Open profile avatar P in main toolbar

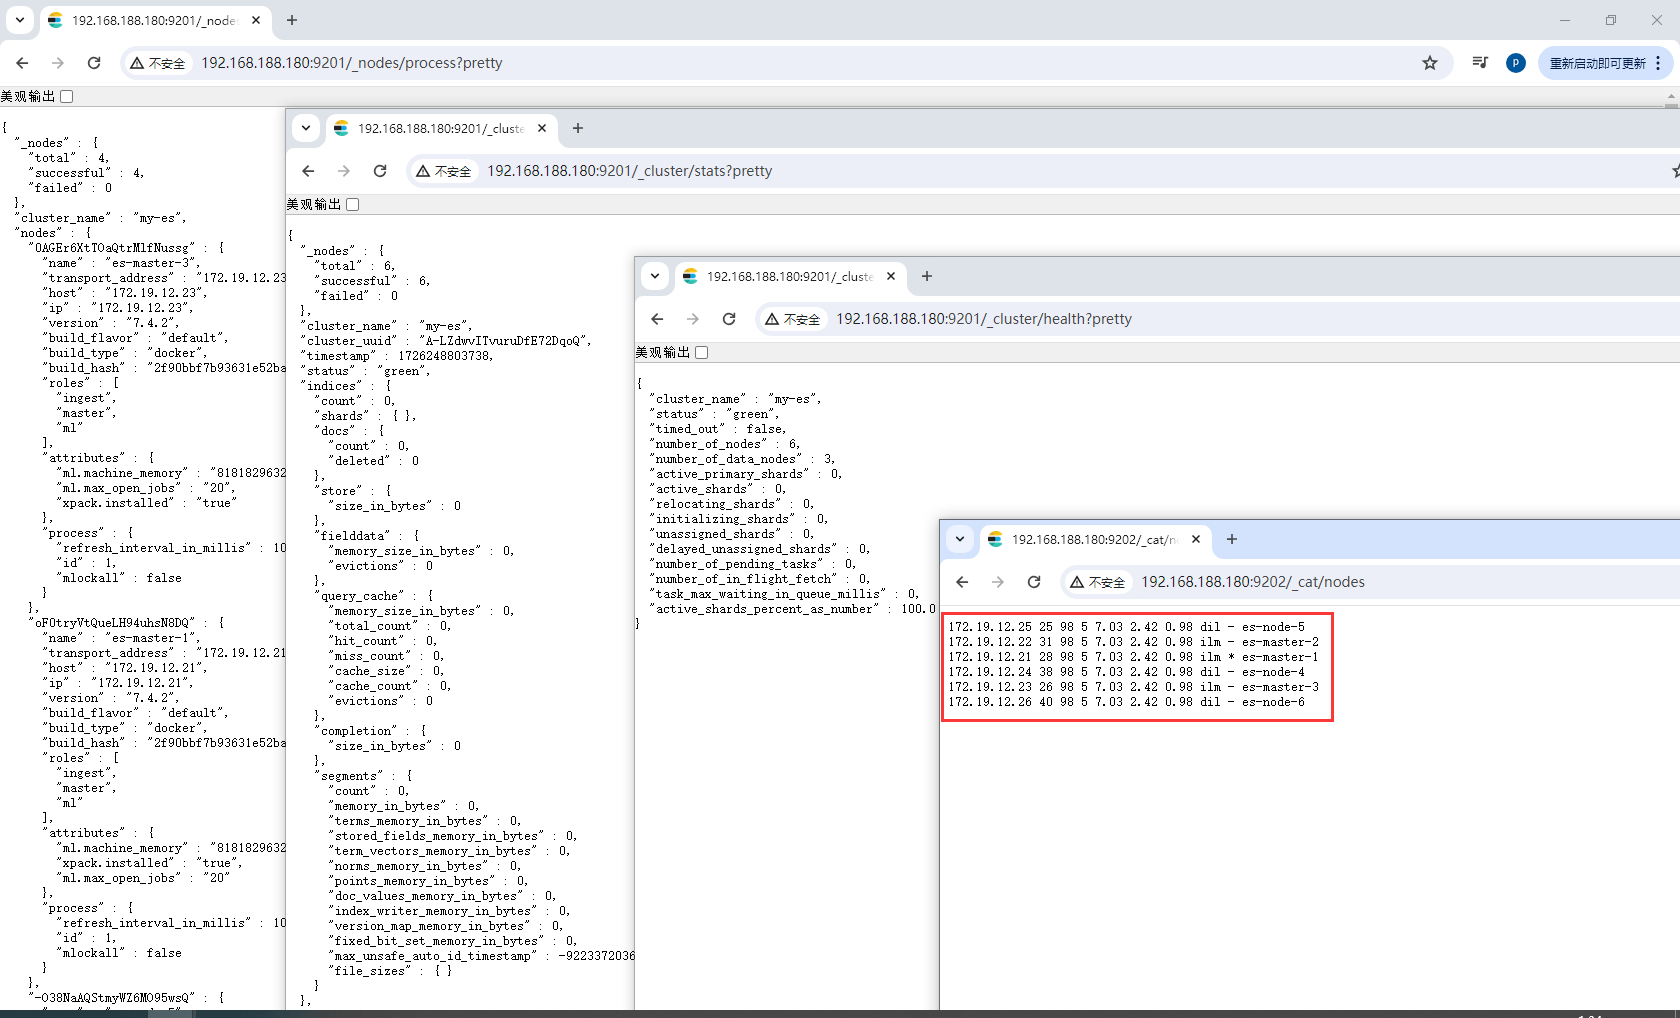1516,63
